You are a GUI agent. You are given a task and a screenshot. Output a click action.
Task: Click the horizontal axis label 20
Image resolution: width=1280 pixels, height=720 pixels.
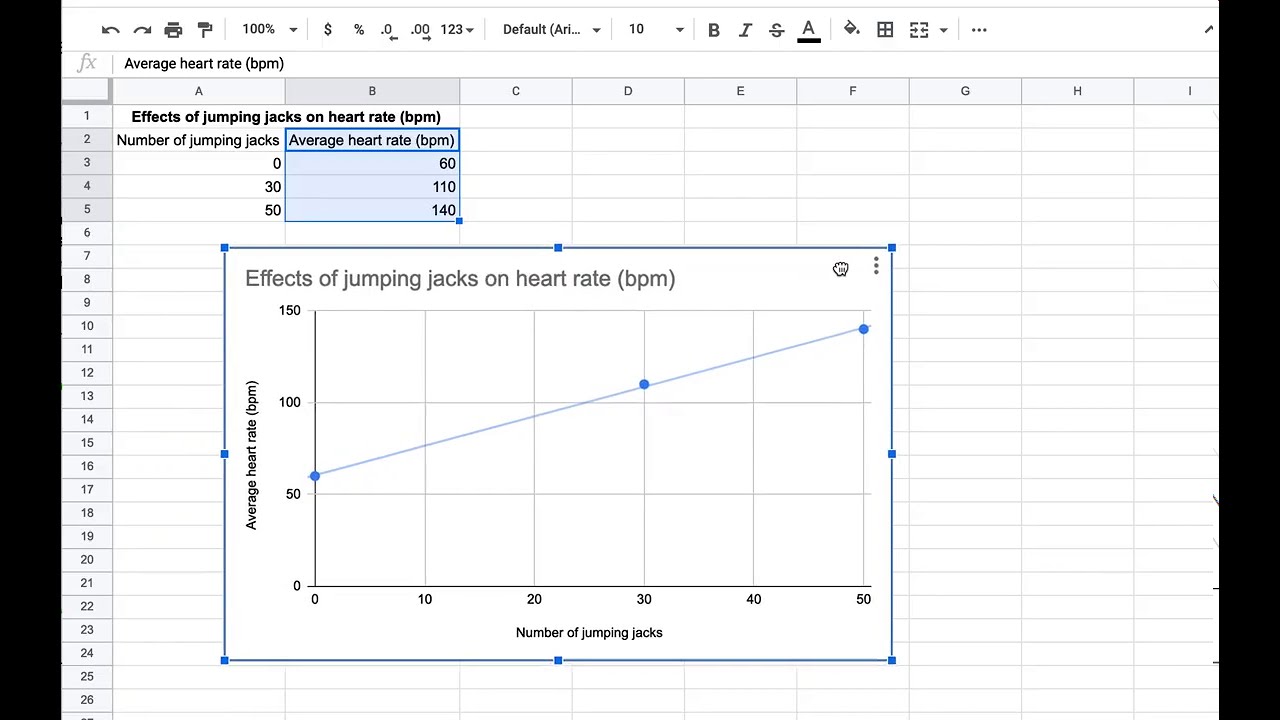coord(534,599)
